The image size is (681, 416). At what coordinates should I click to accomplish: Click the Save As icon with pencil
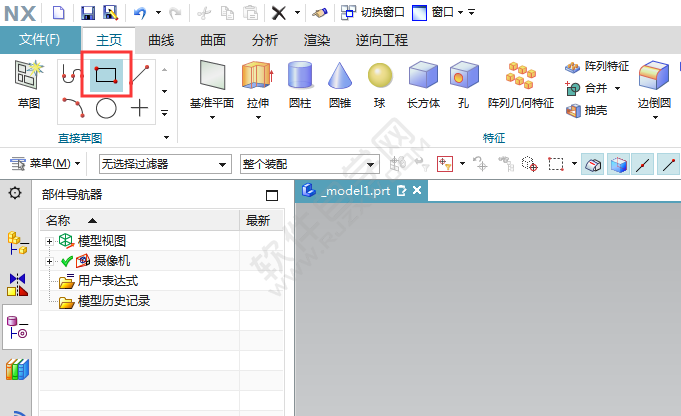111,13
